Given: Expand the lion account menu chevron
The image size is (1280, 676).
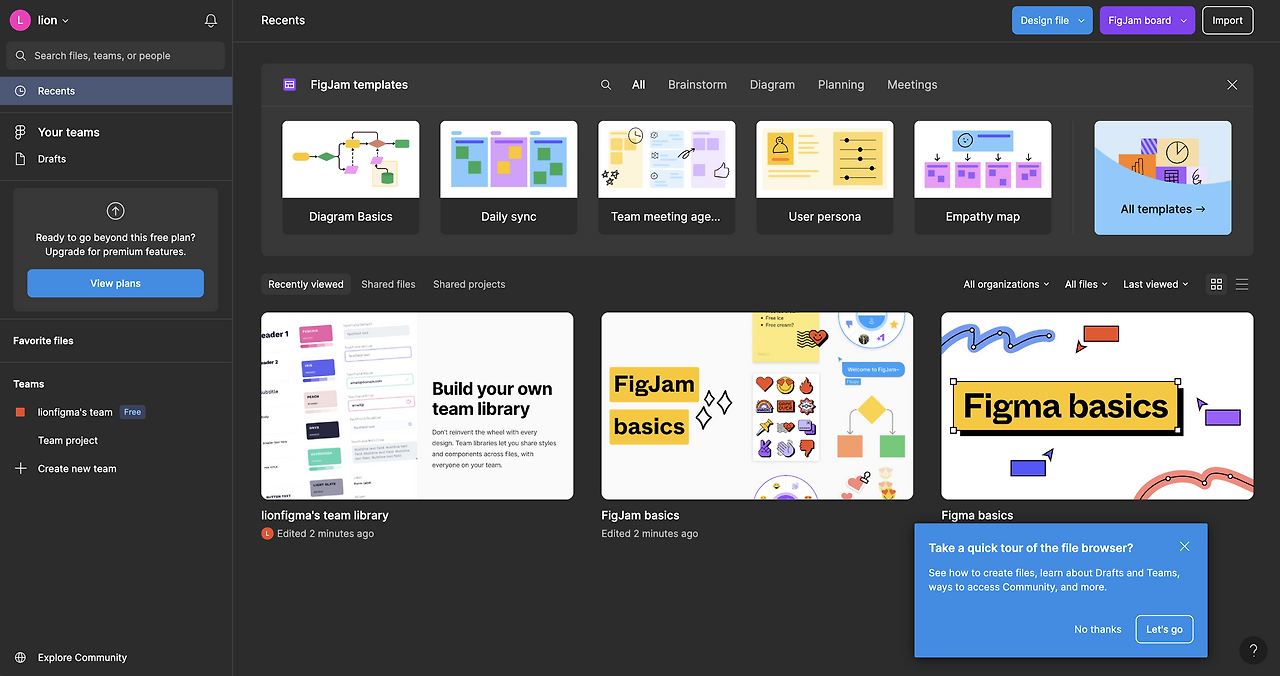Looking at the screenshot, I should pyautogui.click(x=66, y=21).
